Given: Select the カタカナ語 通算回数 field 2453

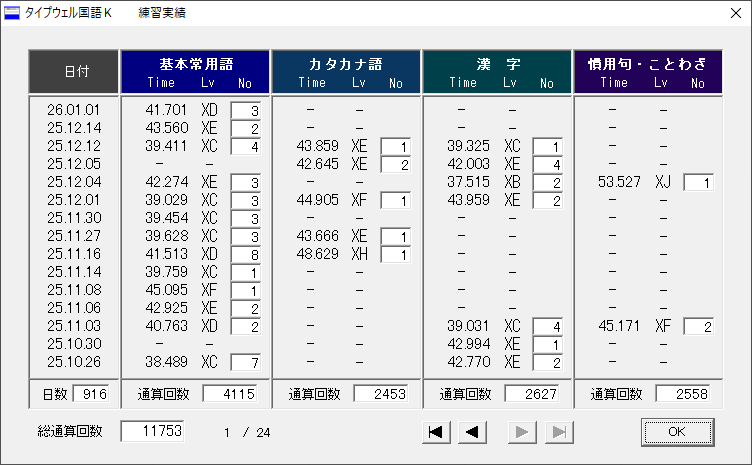Looking at the screenshot, I should click(381, 394).
